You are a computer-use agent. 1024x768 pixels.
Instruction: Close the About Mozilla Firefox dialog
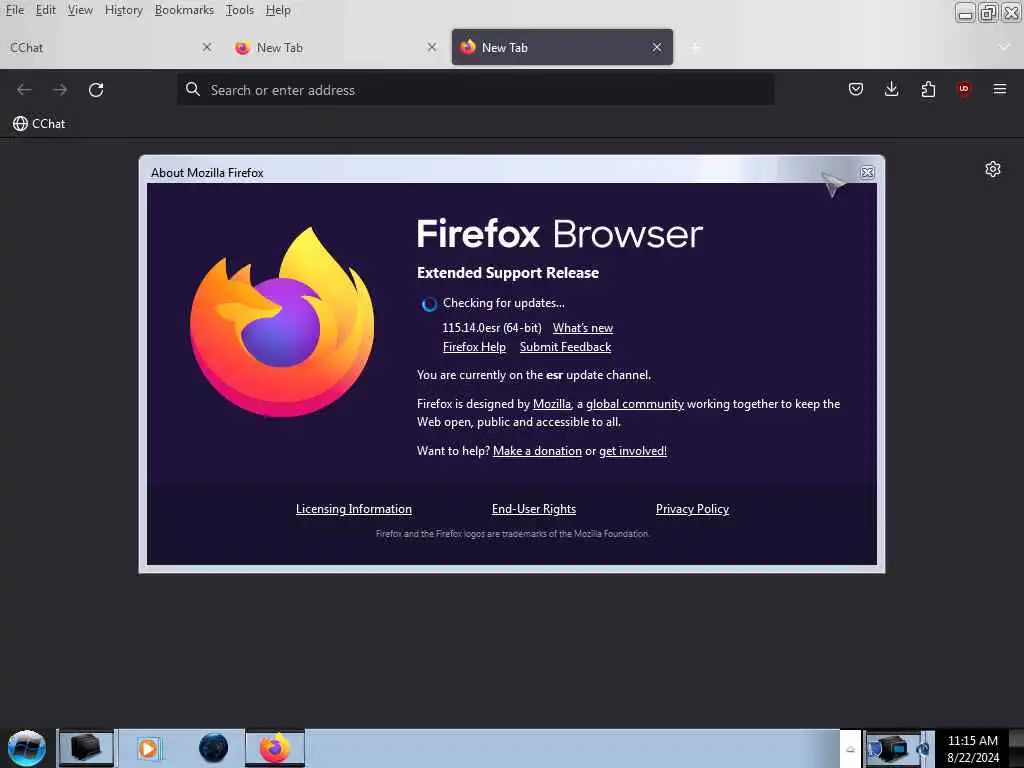(x=867, y=172)
